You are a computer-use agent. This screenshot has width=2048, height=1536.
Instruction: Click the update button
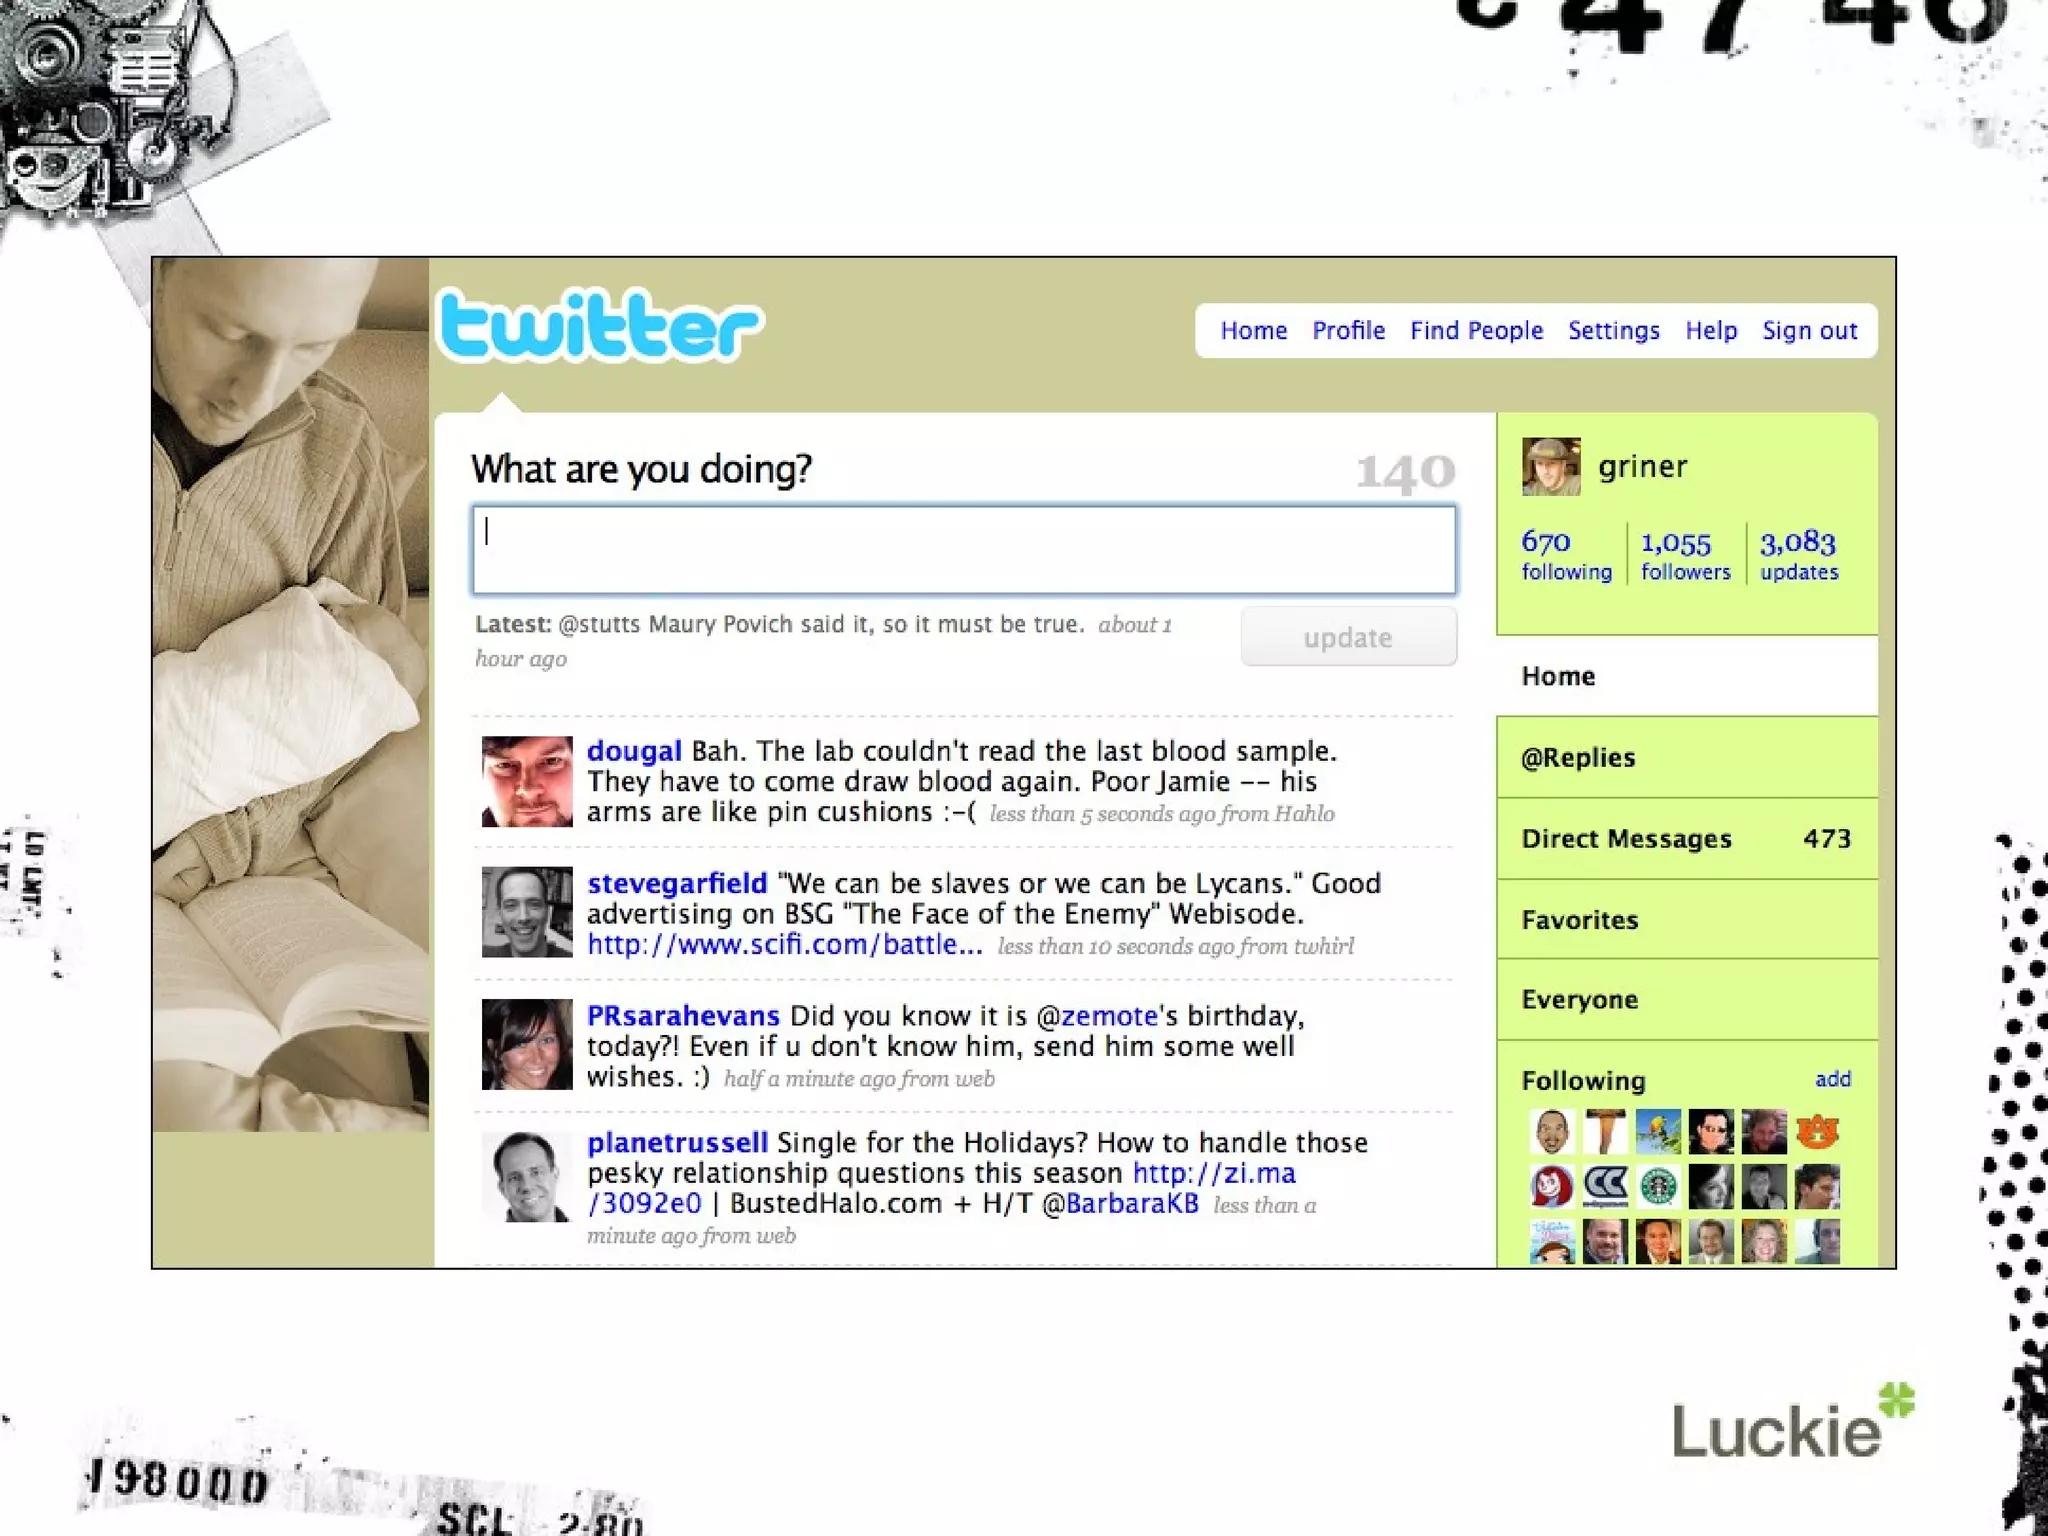pyautogui.click(x=1348, y=637)
